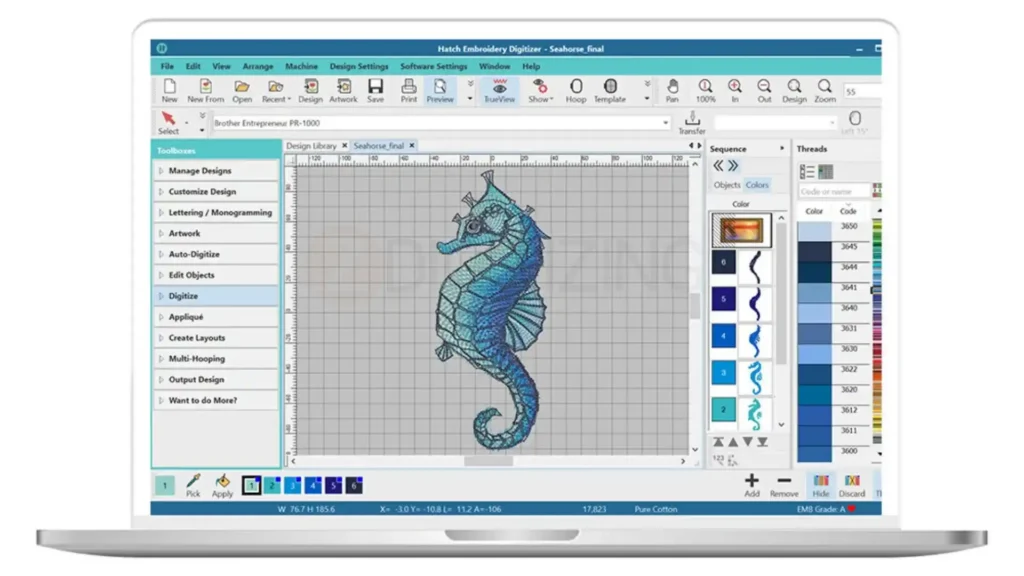Viewport: 1024px width, 576px height.
Task: Expand the Customize Design toolbox
Action: [216, 191]
